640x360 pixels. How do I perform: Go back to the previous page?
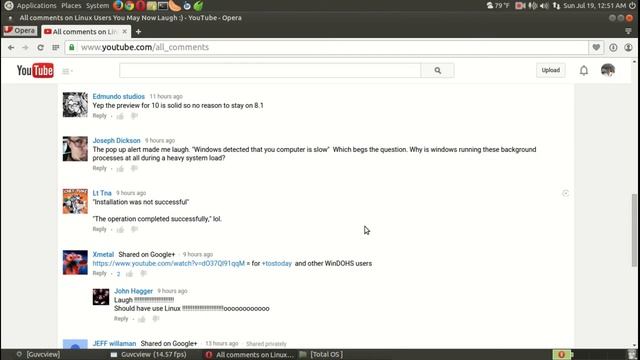coord(11,47)
